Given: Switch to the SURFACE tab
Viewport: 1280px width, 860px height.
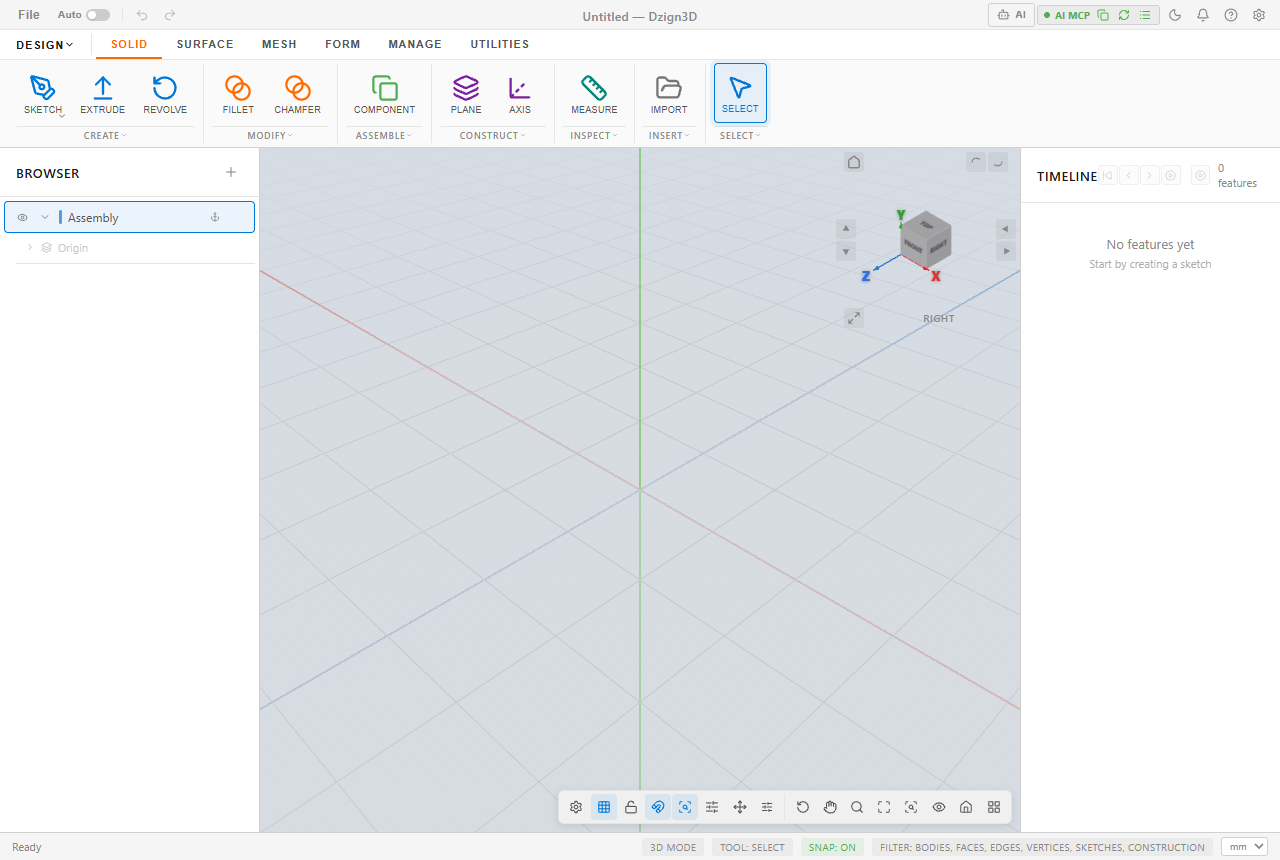Looking at the screenshot, I should pos(205,44).
